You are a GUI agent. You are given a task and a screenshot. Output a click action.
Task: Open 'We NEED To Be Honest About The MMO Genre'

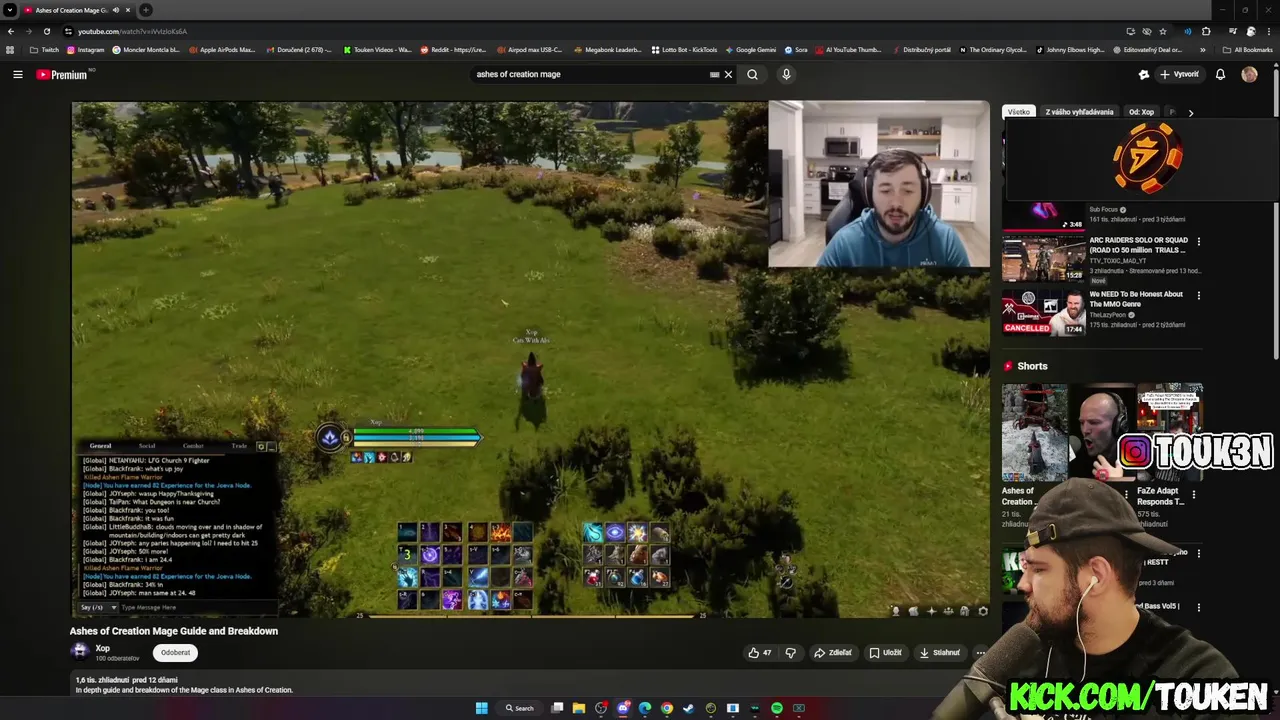tap(1136, 299)
